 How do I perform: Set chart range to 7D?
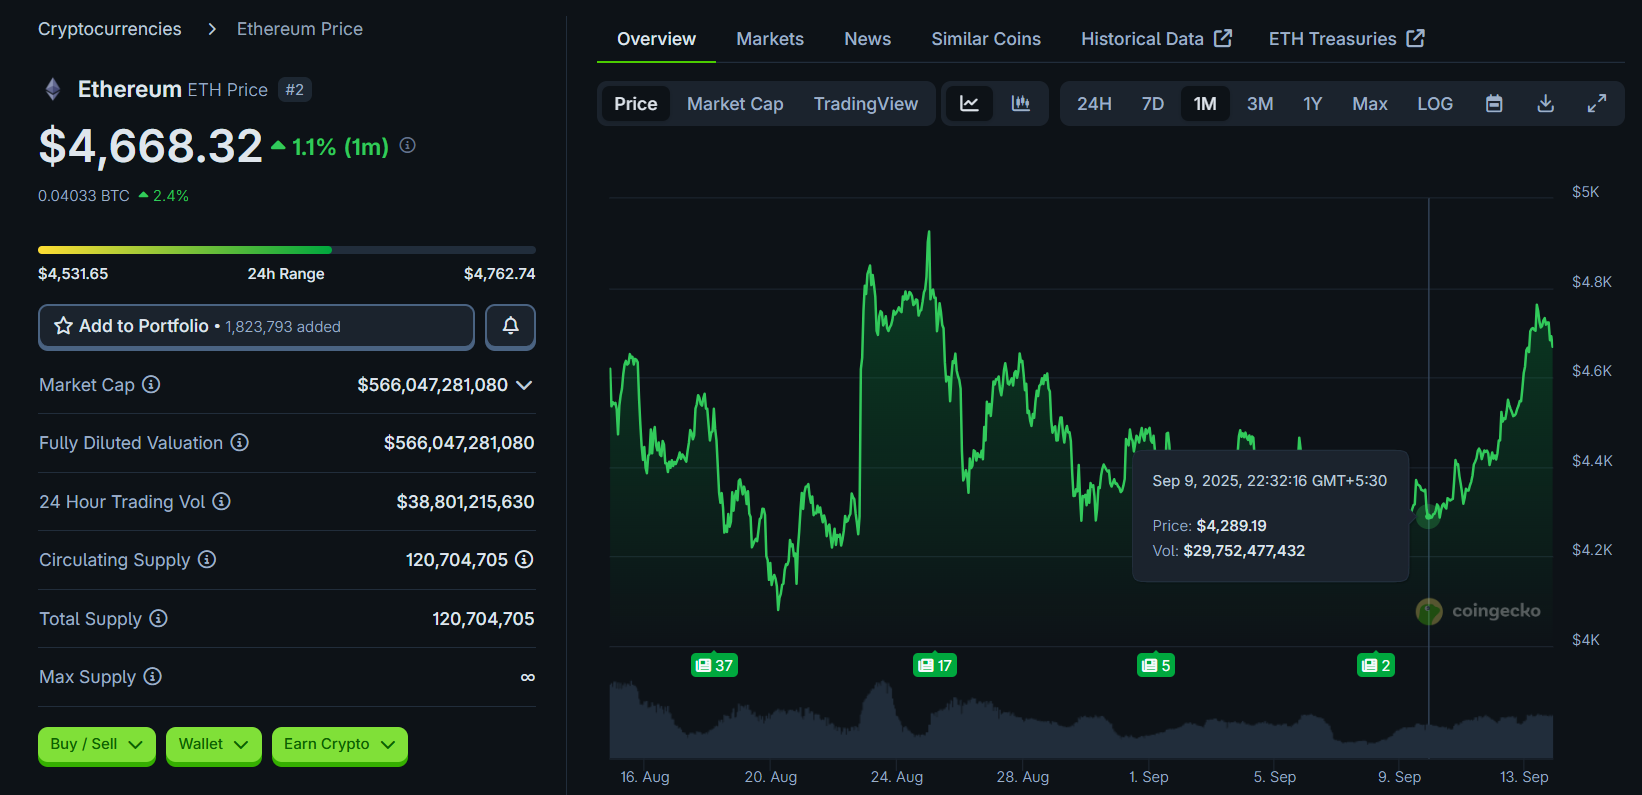pyautogui.click(x=1153, y=104)
